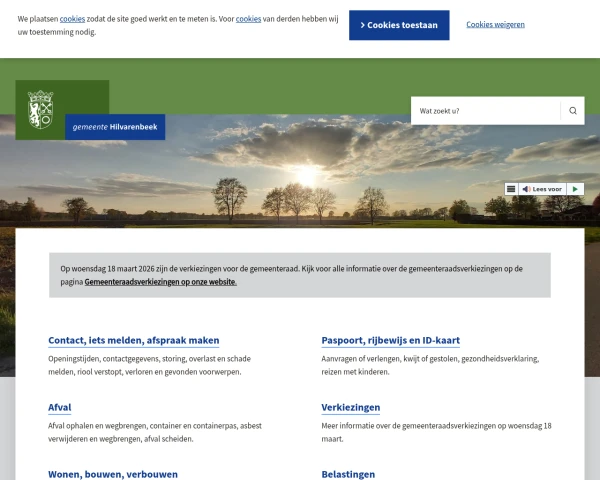
Task: Open the first 'cookies' link in banner
Action: (72, 19)
